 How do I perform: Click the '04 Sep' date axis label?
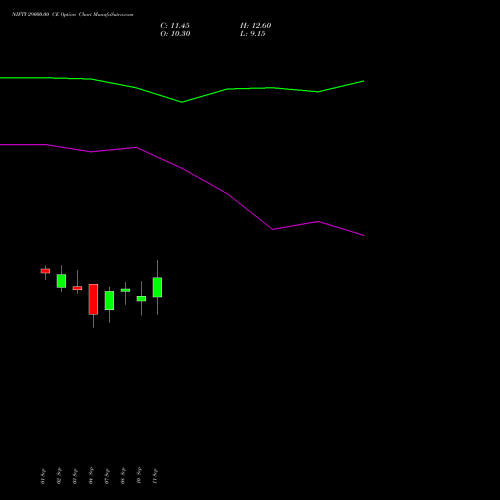pyautogui.click(x=91, y=476)
